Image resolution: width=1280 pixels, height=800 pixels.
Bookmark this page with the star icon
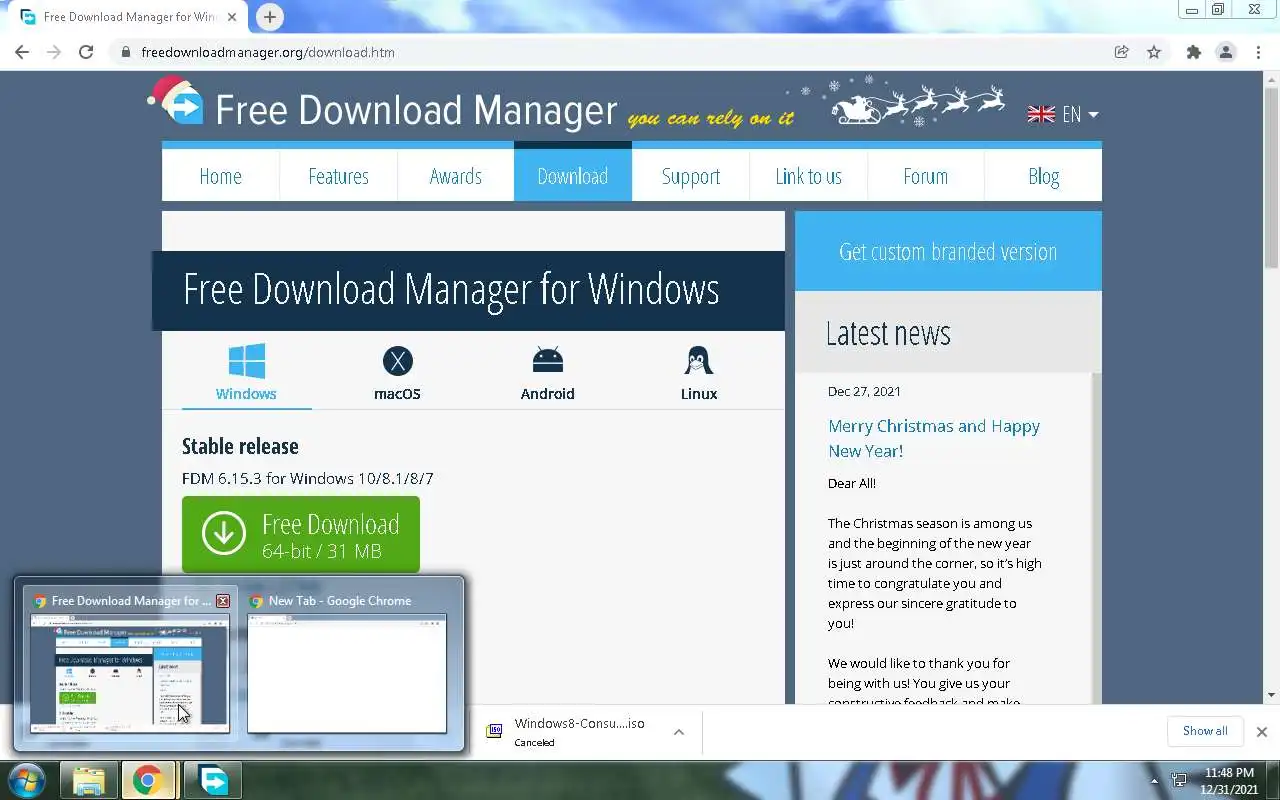[x=1154, y=52]
